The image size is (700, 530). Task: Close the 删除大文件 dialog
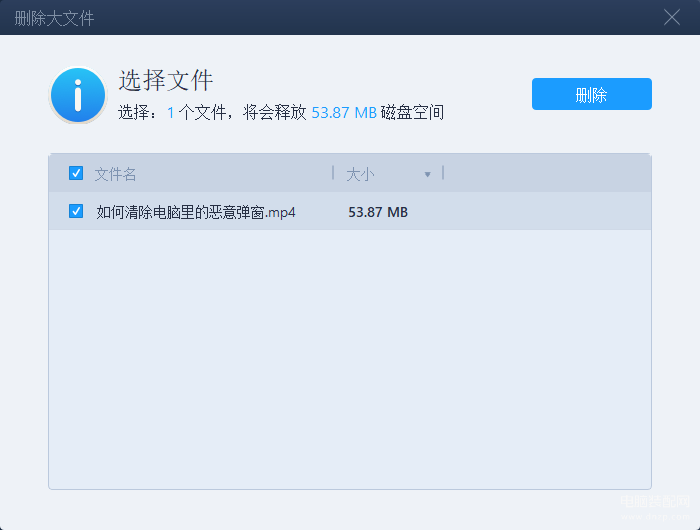coord(671,18)
